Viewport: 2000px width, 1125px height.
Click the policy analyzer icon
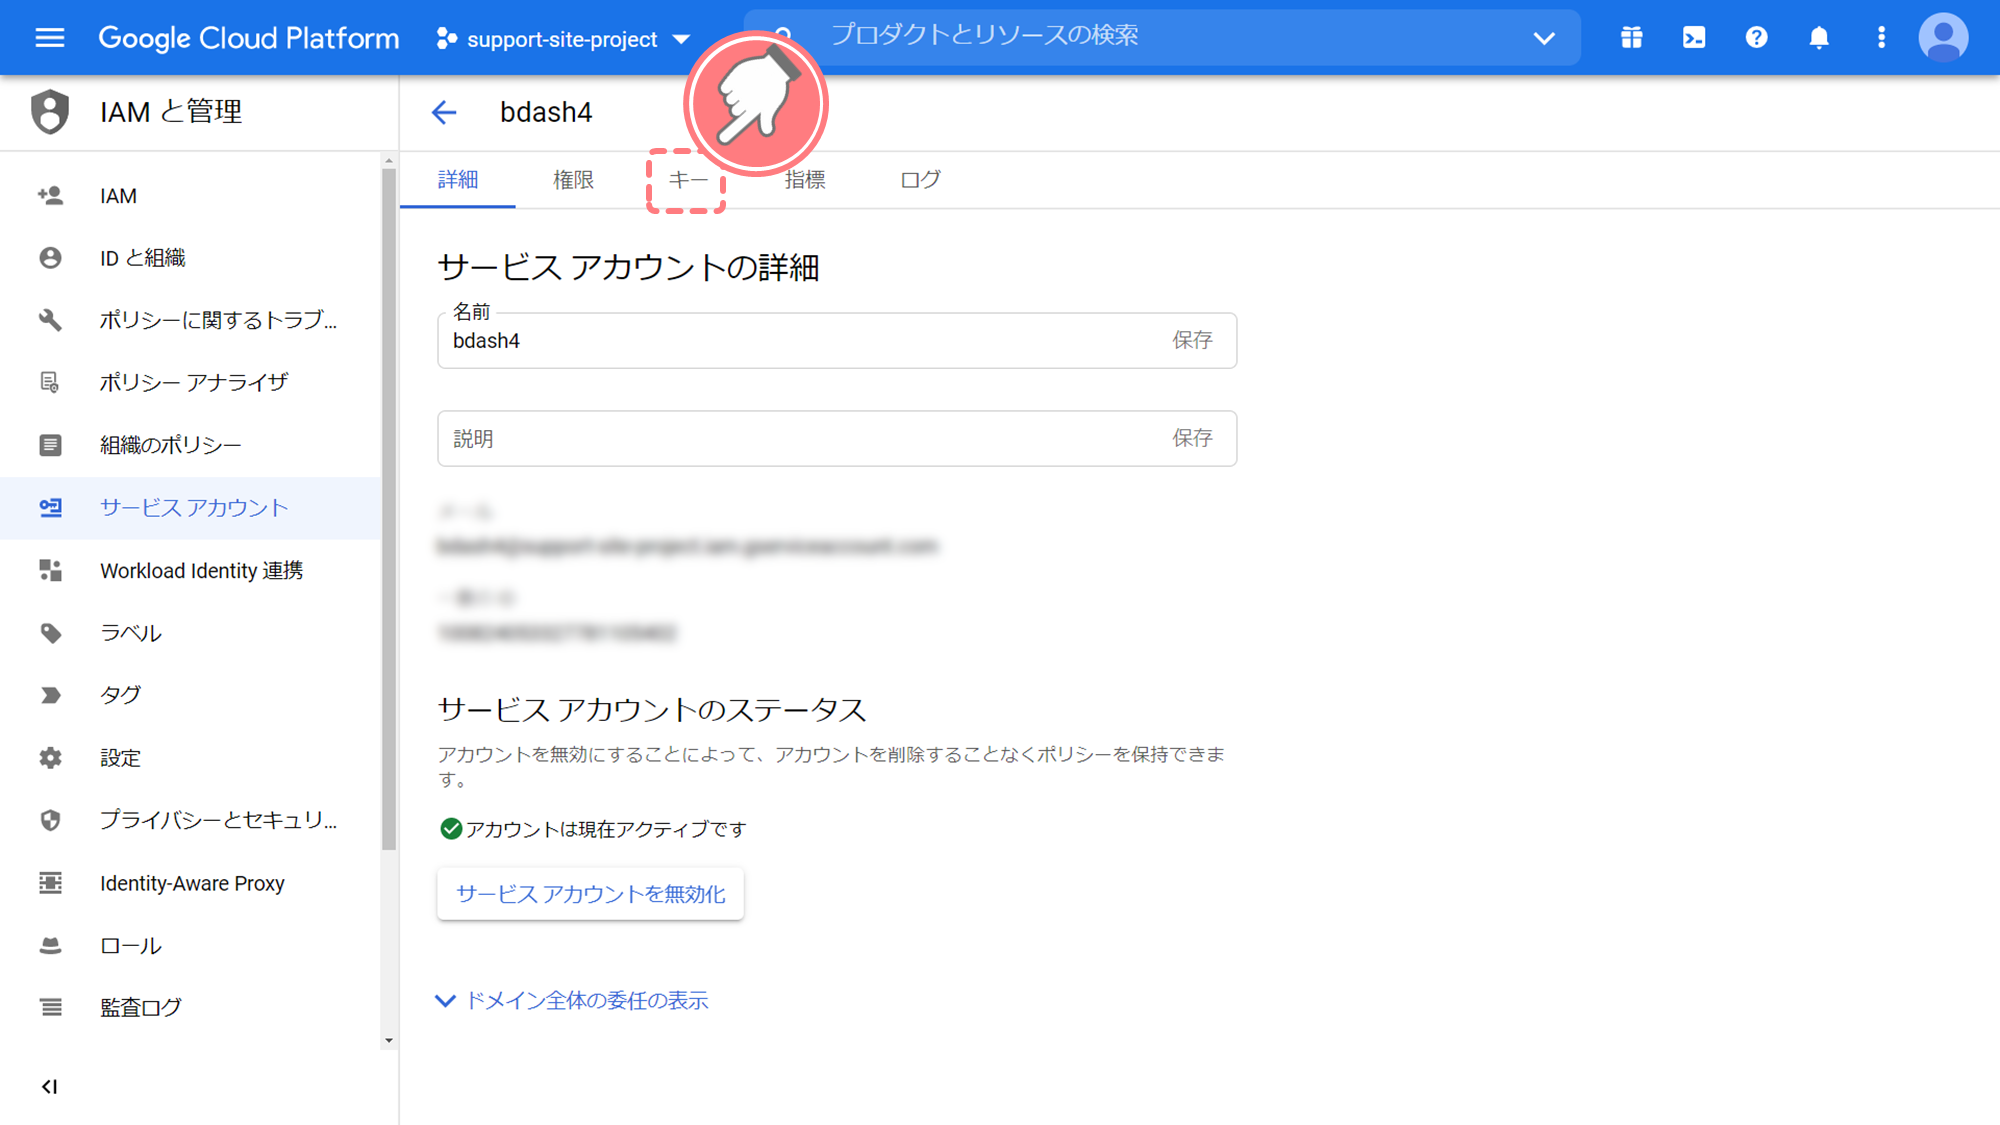coord(50,382)
